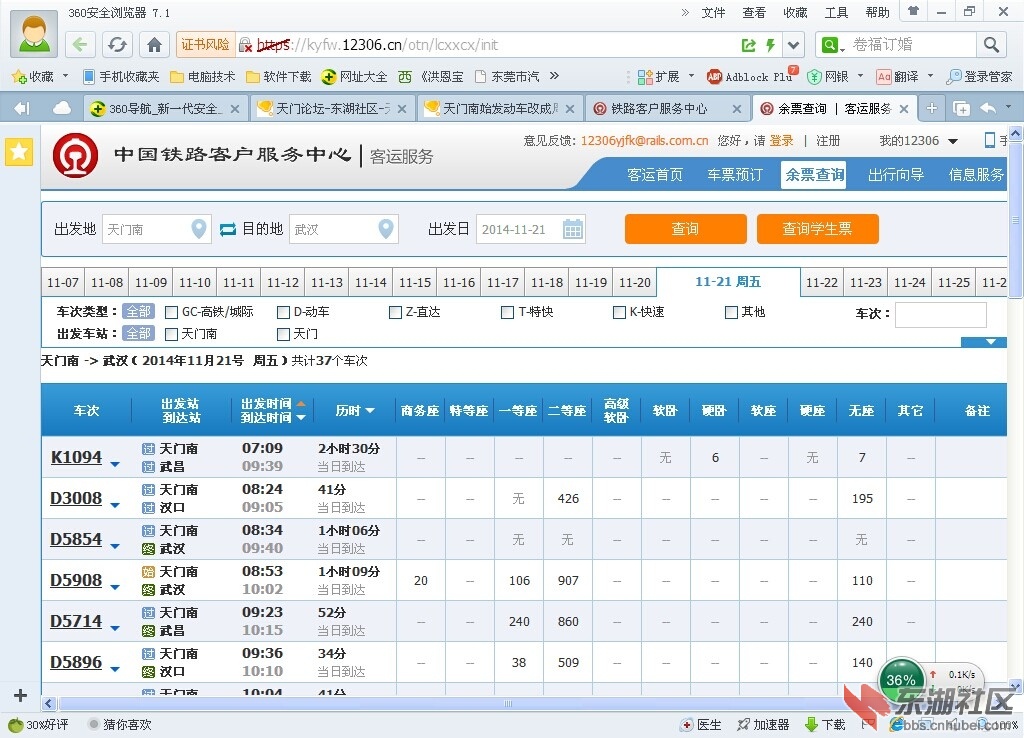Image resolution: width=1024 pixels, height=738 pixels.
Task: Check the Z-直达 filter
Action: (395, 312)
